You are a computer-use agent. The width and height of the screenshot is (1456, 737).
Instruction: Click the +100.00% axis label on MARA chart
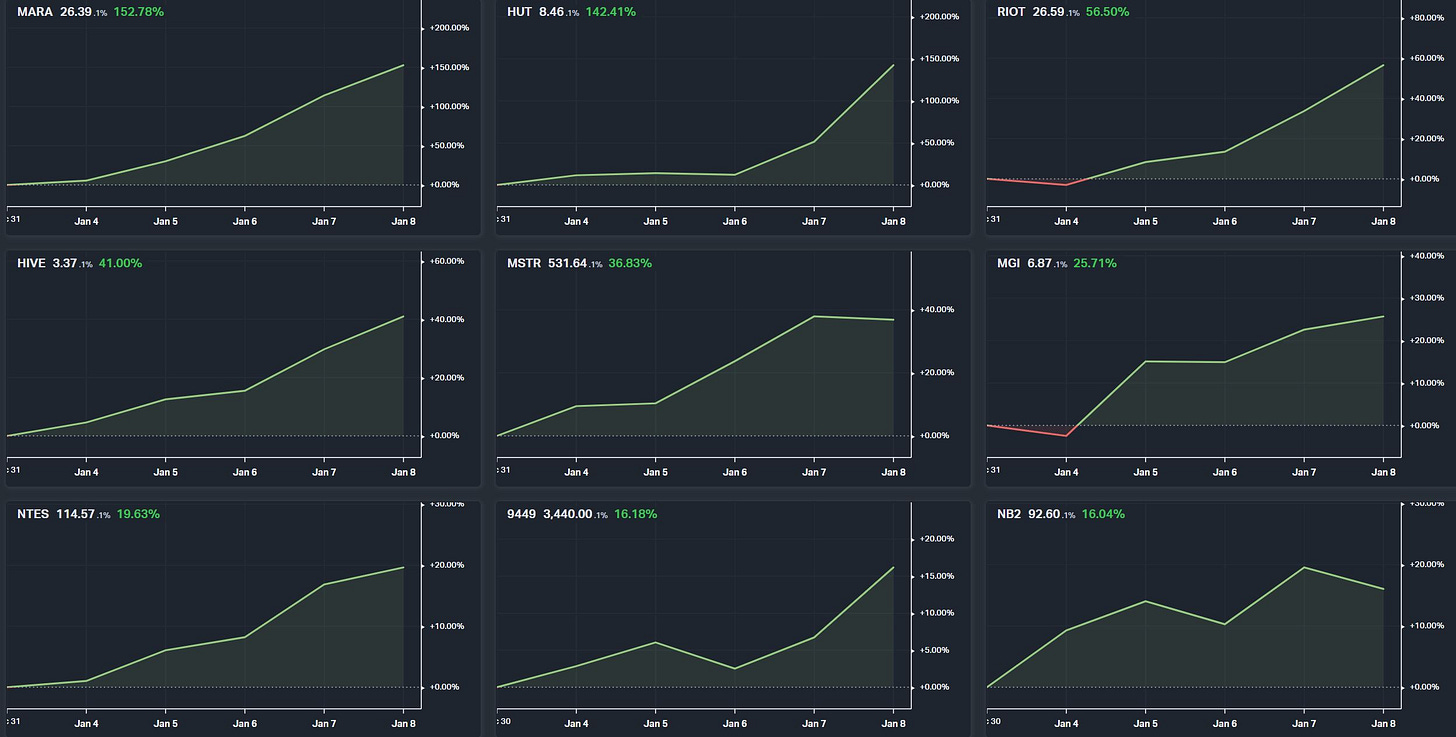pyautogui.click(x=449, y=106)
